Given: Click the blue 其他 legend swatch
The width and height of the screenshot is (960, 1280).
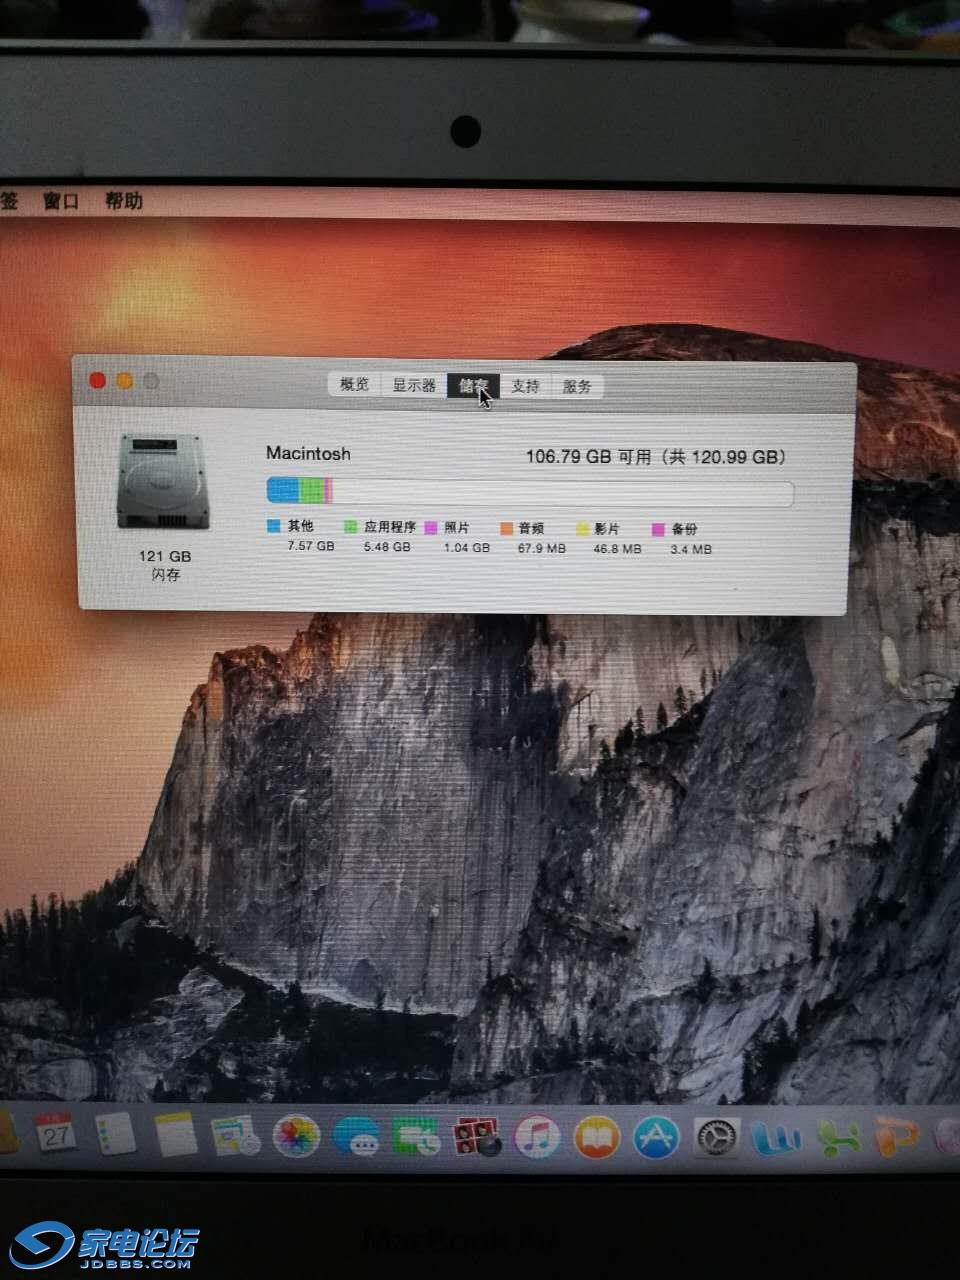Looking at the screenshot, I should click(273, 526).
